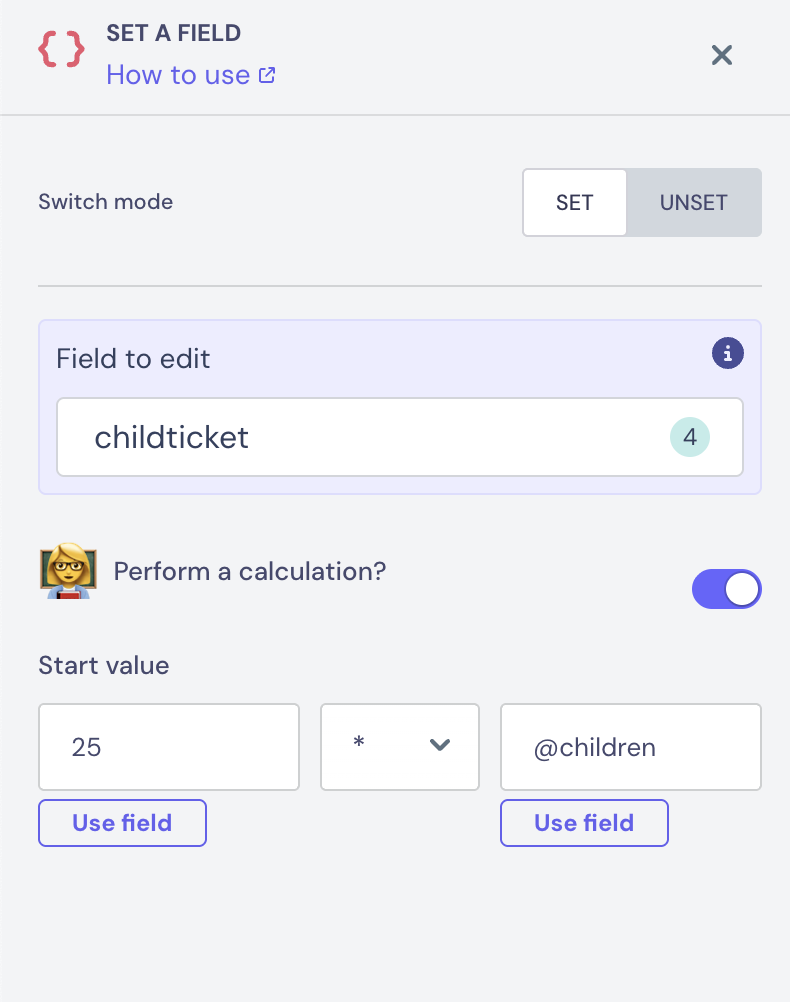Click the chevron arrow in the operator dropdown
Screen dimensions: 790x1002
tap(439, 746)
